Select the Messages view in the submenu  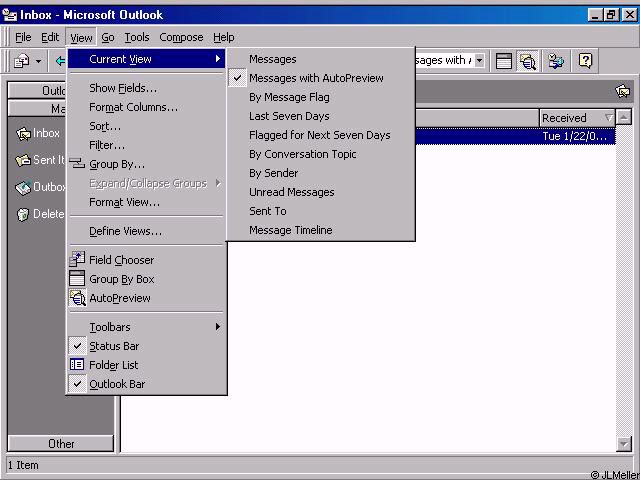click(320, 59)
